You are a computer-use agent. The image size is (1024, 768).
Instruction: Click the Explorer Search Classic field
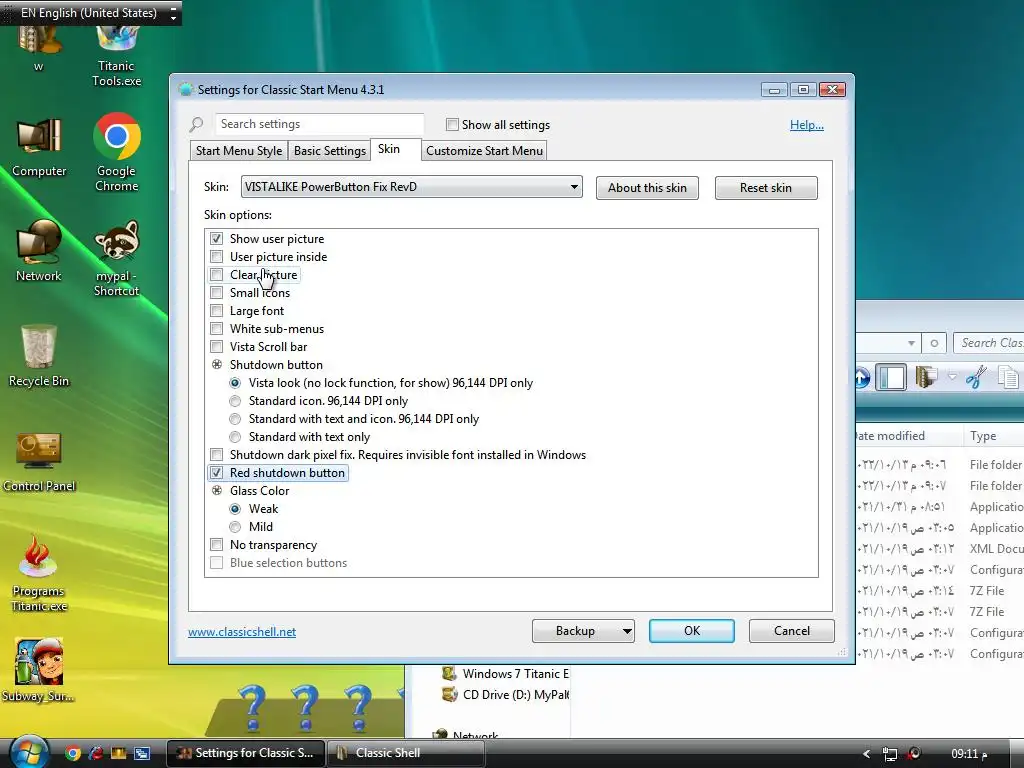989,343
